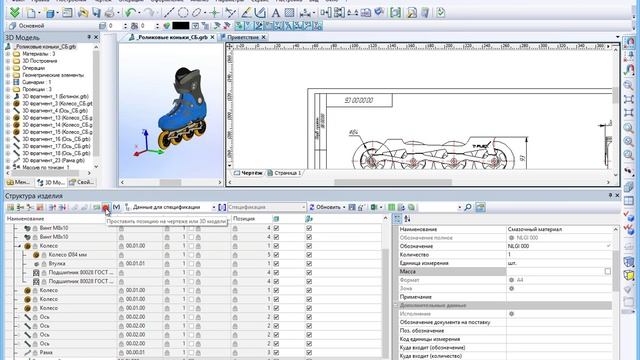Click the Обновить button
Viewport: 640px width, 360px height.
pyautogui.click(x=325, y=207)
